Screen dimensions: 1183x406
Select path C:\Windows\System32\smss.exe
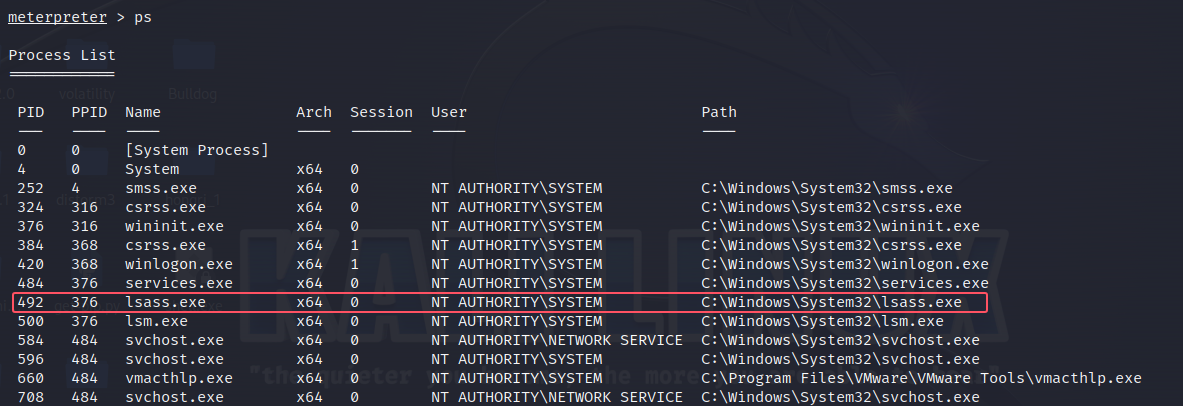[827, 188]
